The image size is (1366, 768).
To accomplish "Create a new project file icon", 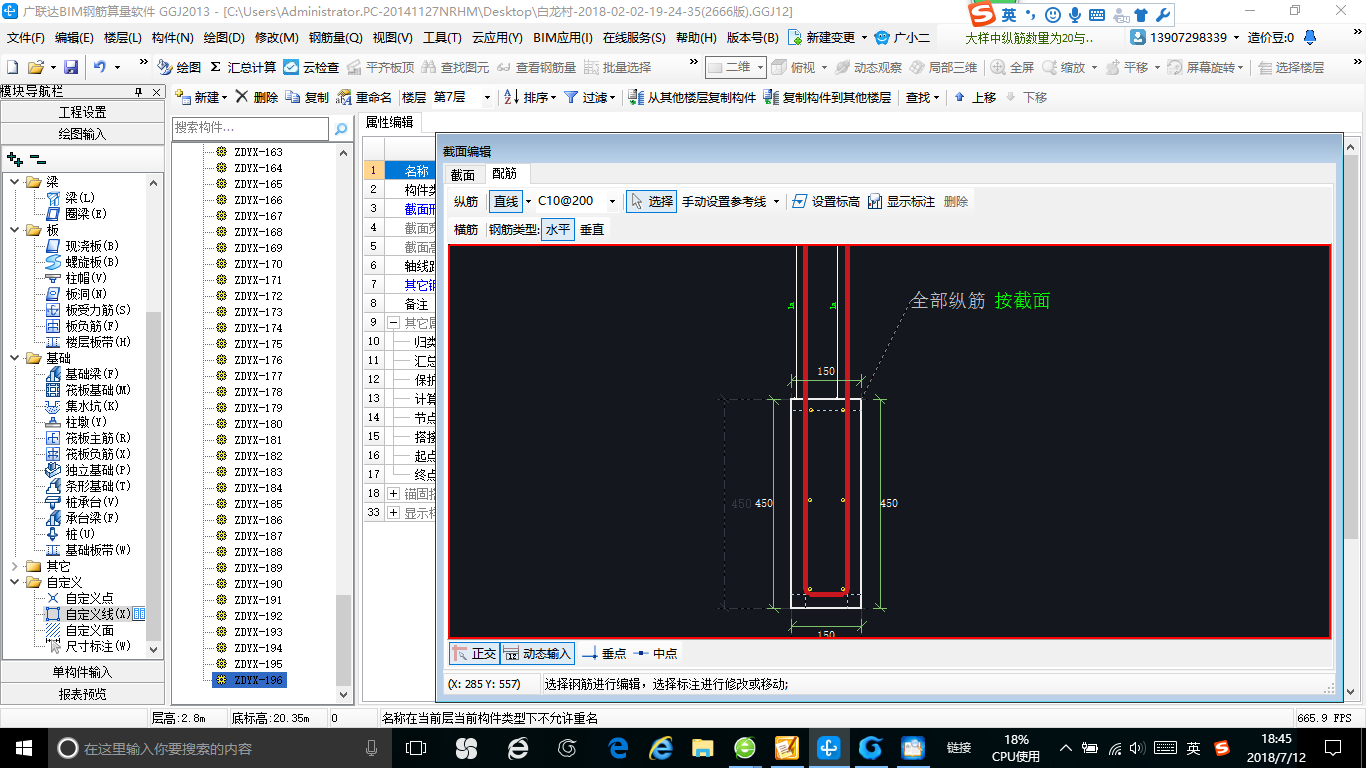I will (x=12, y=67).
